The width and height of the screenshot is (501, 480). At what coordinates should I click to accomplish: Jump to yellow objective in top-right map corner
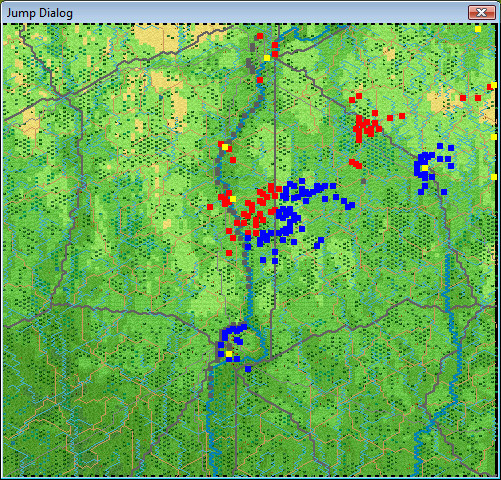click(478, 29)
